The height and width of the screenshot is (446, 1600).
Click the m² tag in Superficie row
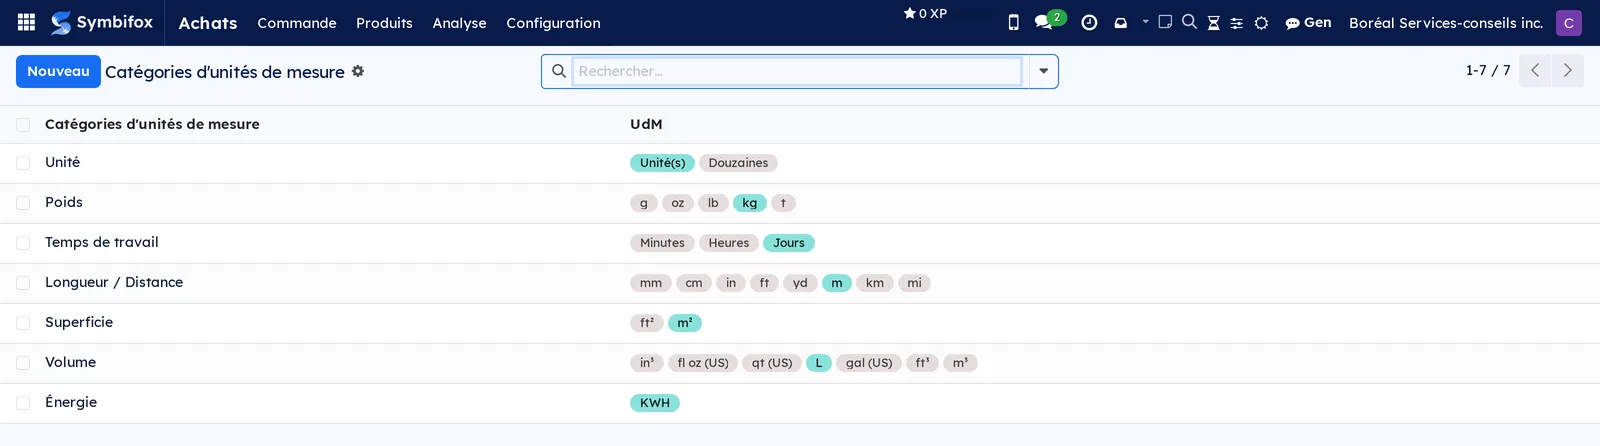point(685,323)
